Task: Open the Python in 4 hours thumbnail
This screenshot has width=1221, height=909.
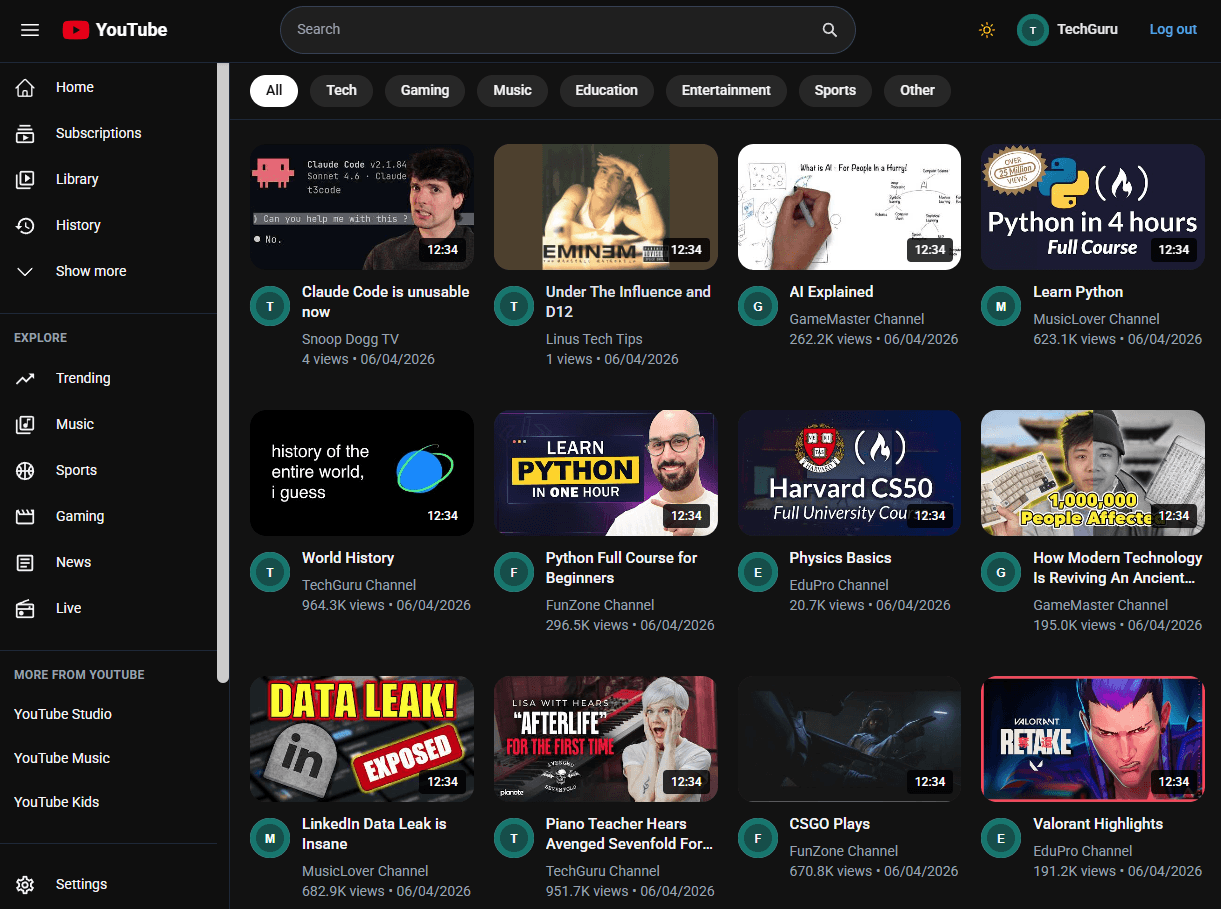Action: pyautogui.click(x=1093, y=207)
